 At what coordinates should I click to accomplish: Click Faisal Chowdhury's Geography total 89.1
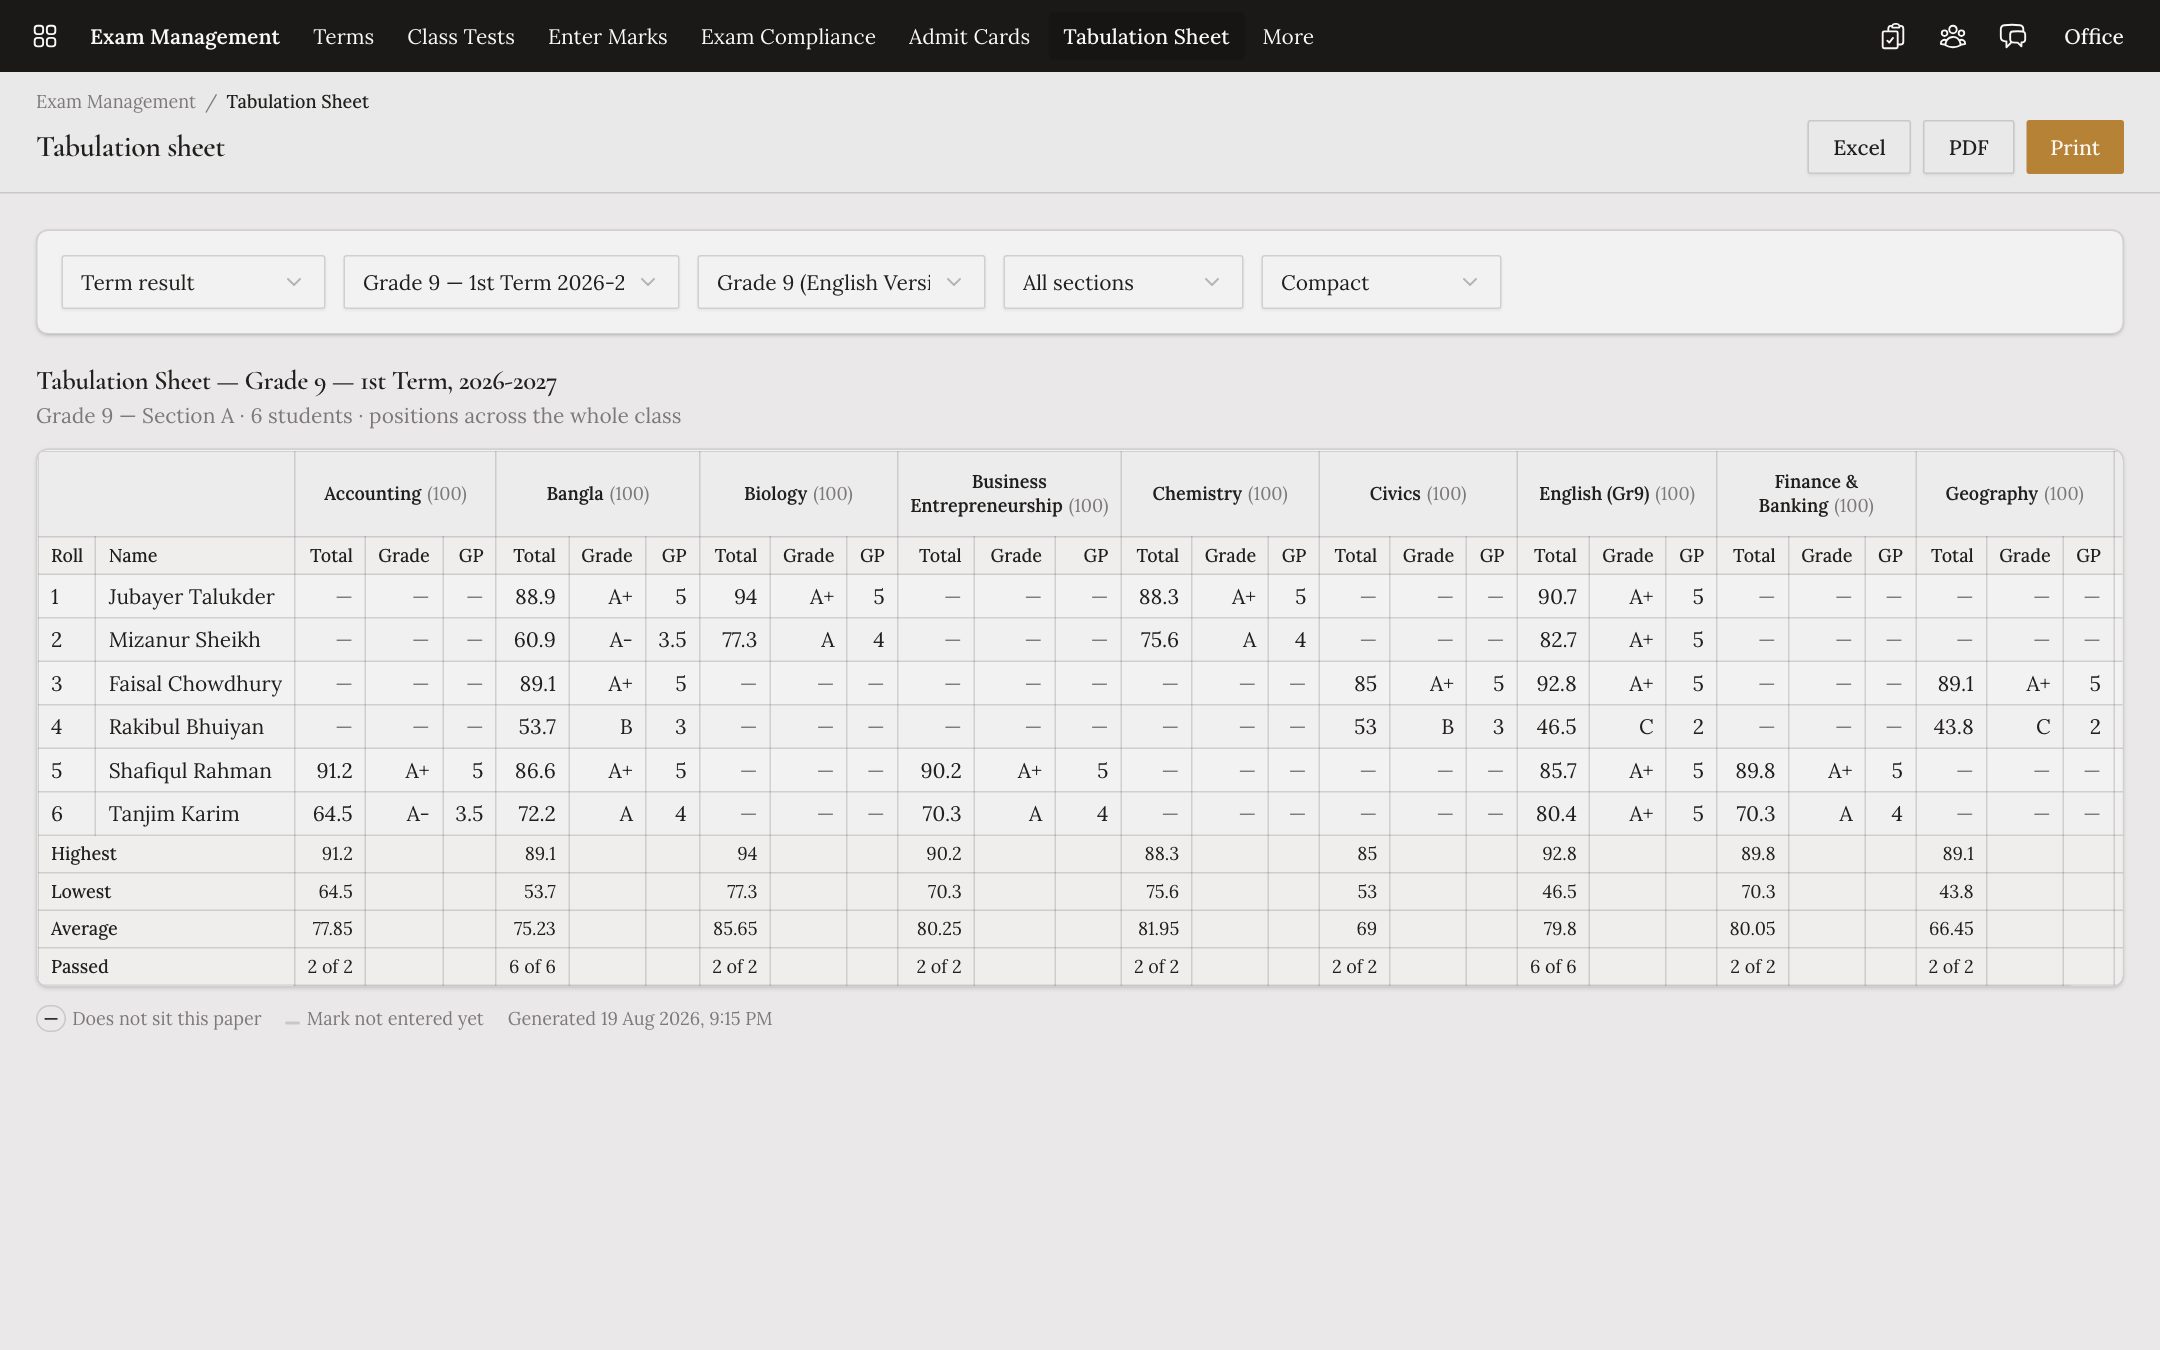point(1955,683)
